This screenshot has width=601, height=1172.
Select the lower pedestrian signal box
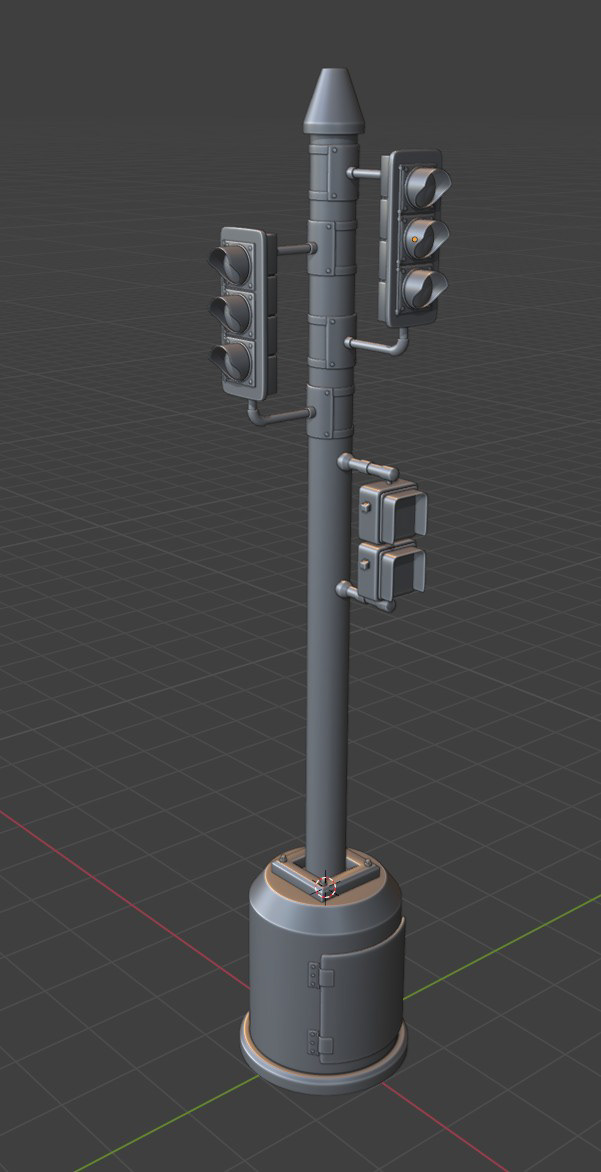pyautogui.click(x=391, y=570)
